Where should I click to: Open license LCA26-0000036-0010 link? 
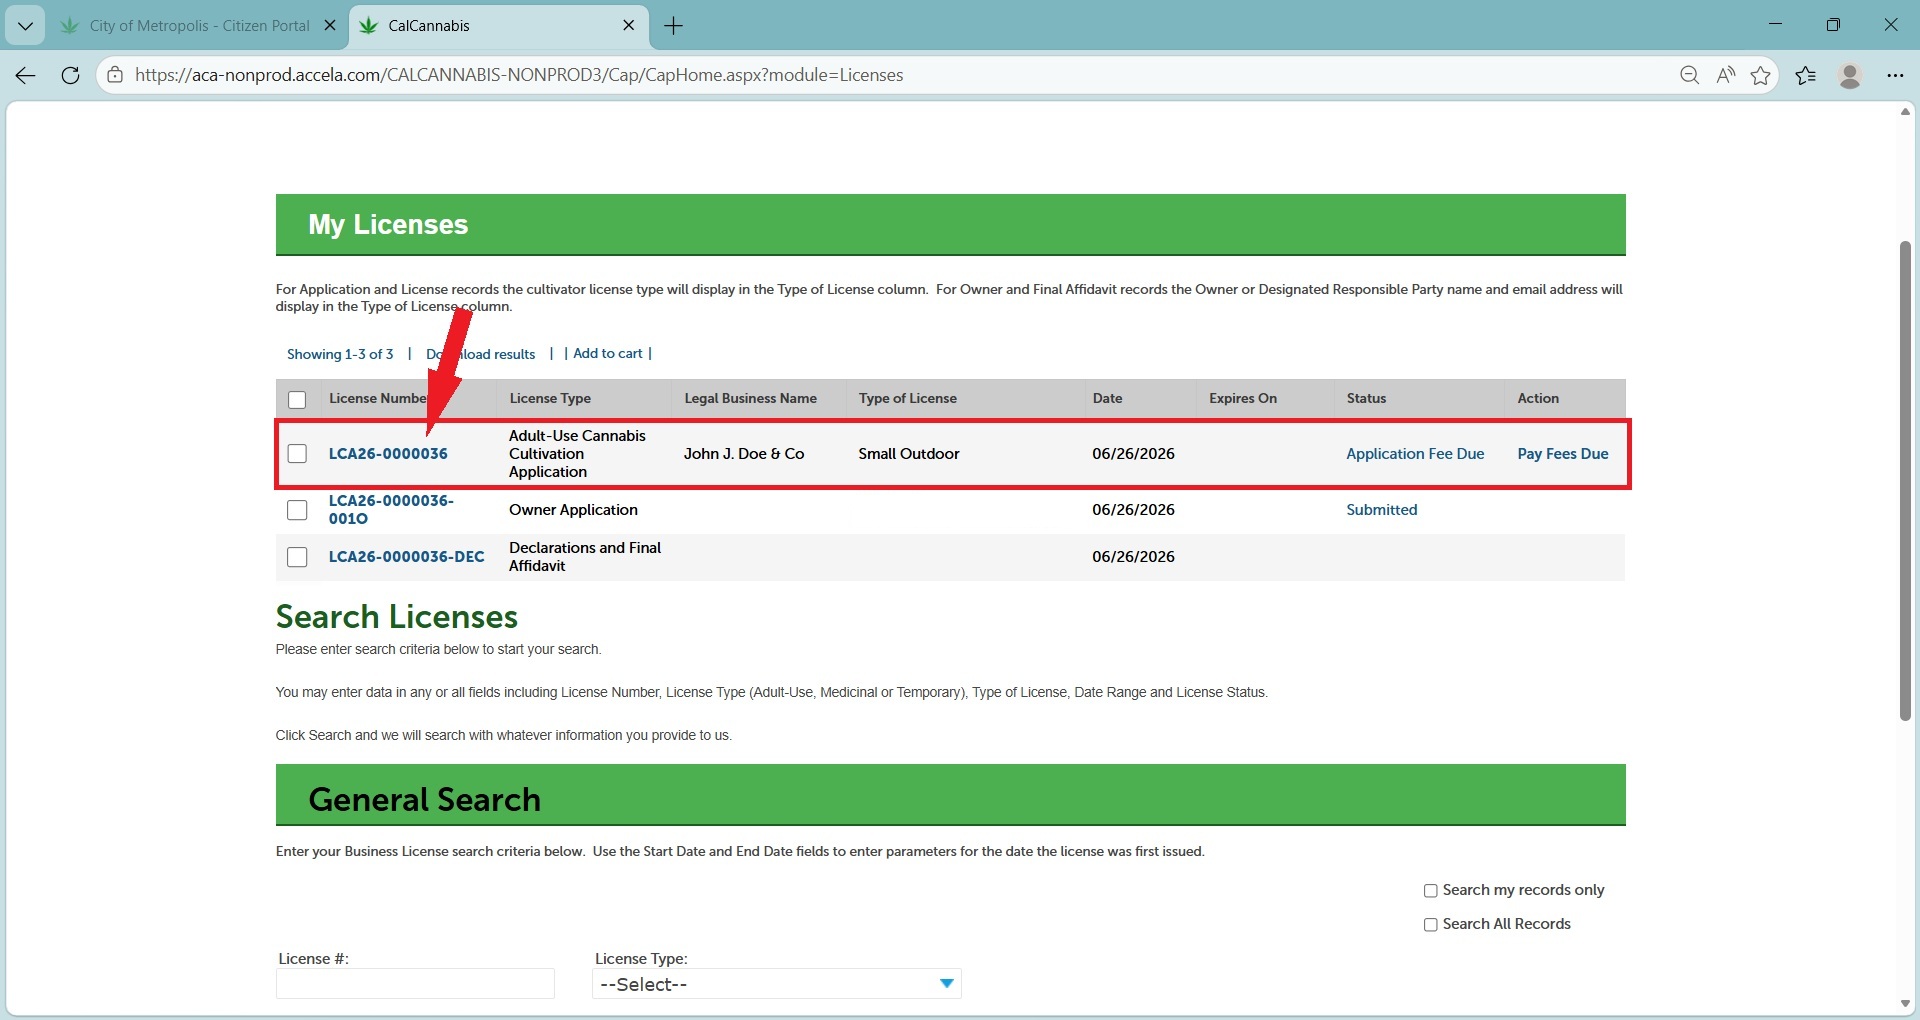pos(391,510)
